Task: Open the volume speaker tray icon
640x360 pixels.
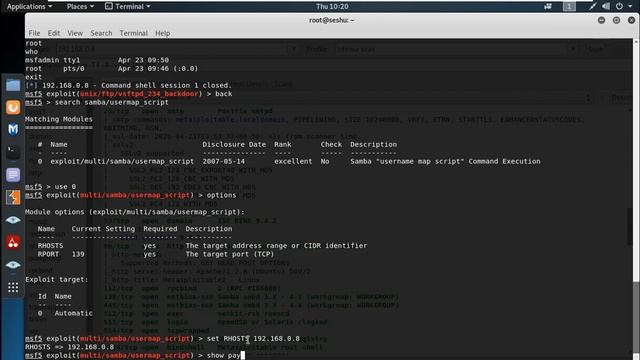Action: click(x=606, y=6)
